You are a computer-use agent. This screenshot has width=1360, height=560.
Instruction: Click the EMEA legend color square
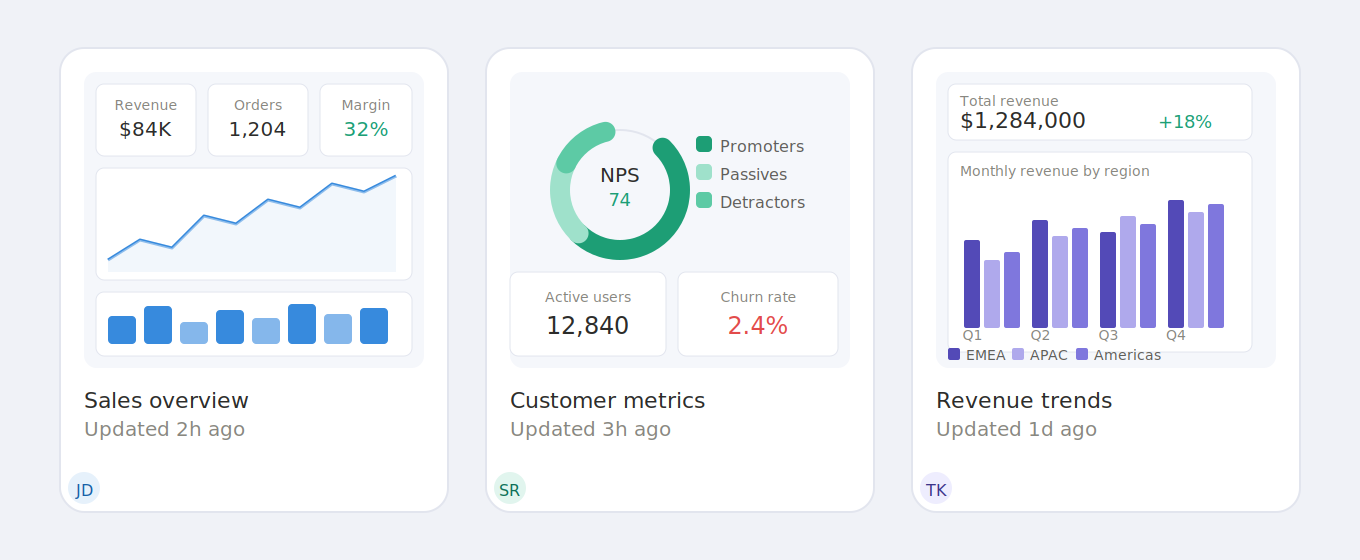tap(954, 354)
